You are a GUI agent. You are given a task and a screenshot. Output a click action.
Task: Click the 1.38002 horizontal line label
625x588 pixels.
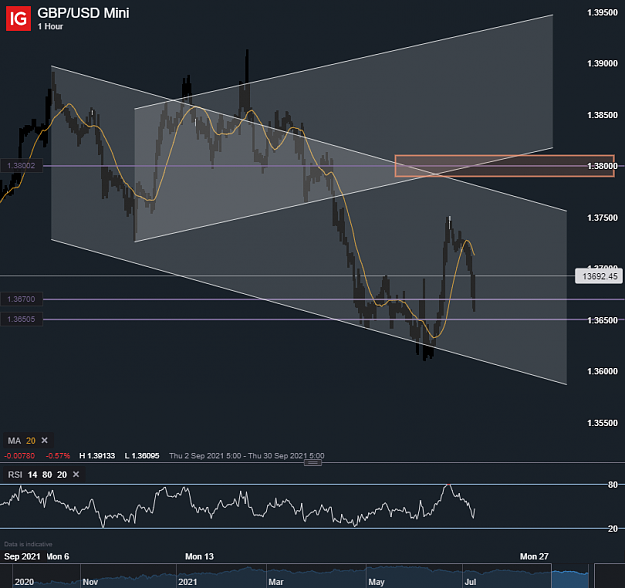(x=22, y=165)
